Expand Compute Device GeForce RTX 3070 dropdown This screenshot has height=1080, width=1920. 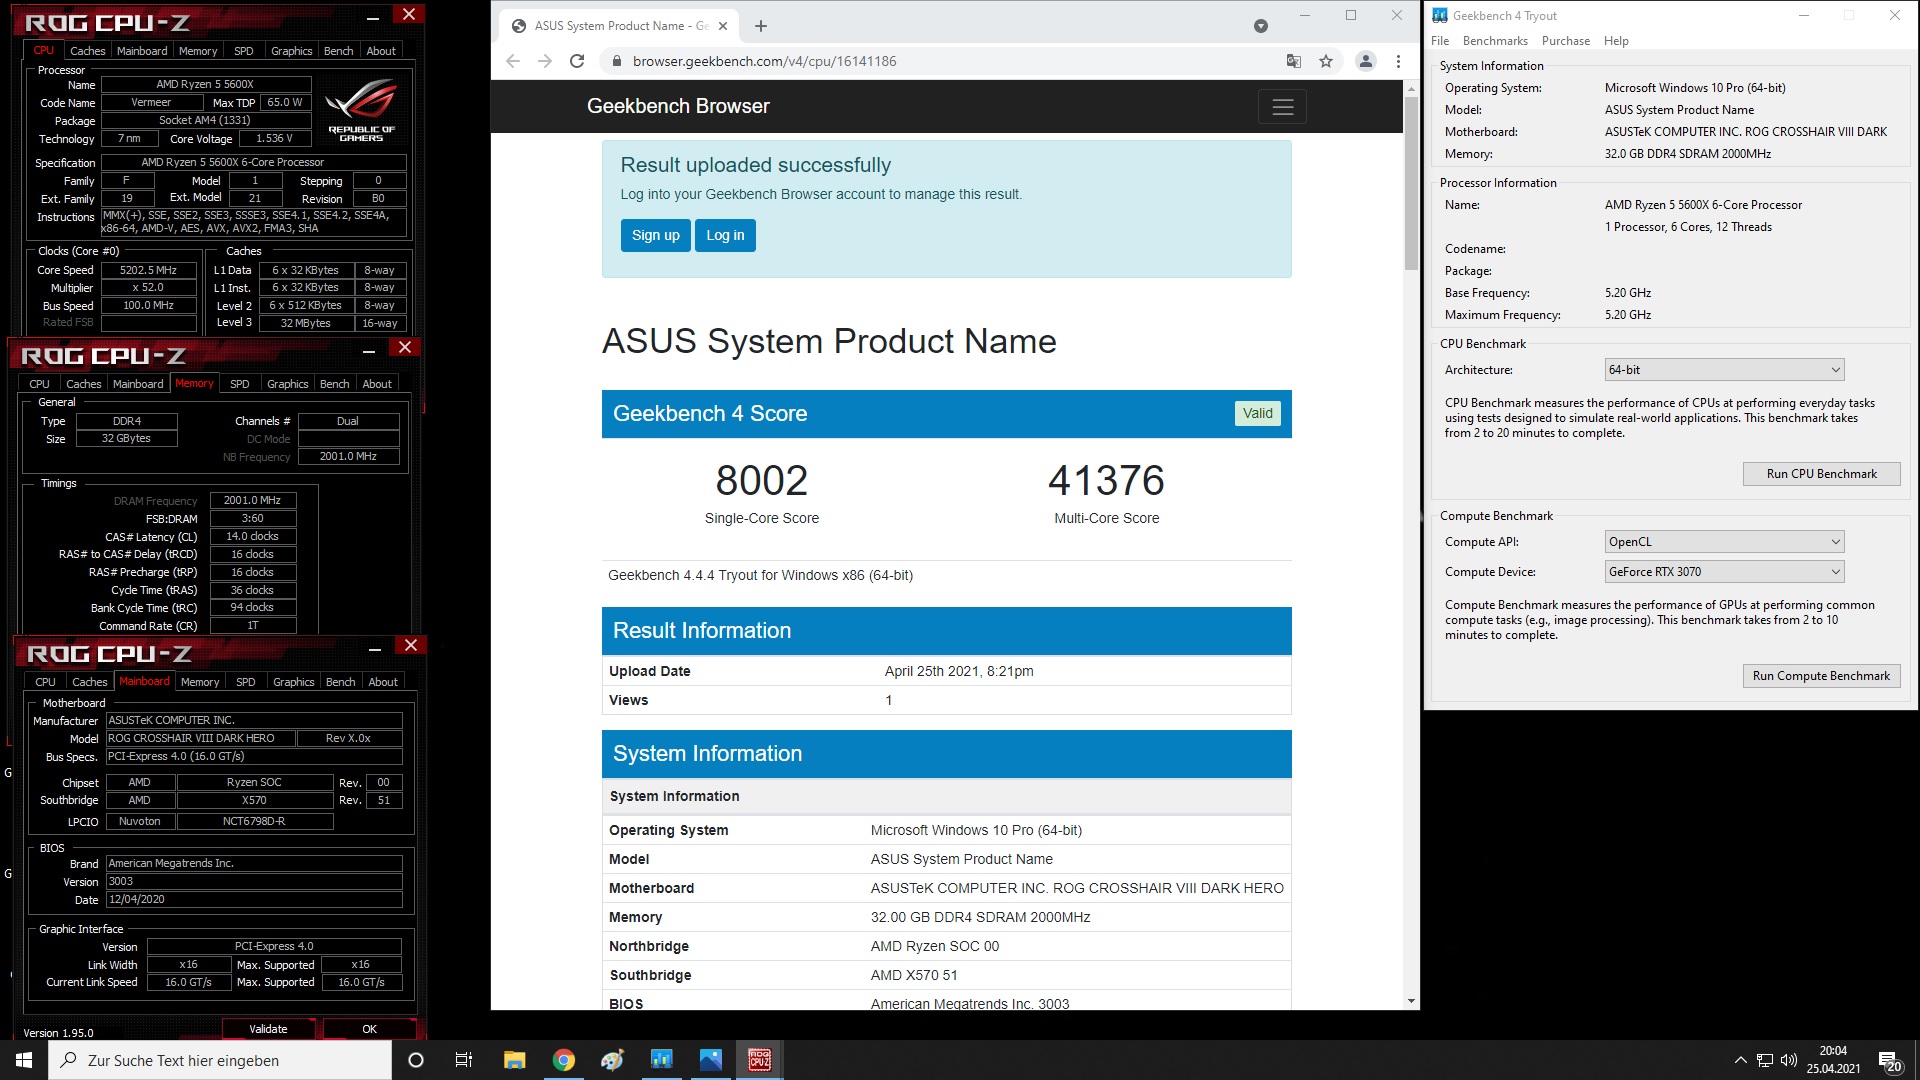click(x=1724, y=572)
